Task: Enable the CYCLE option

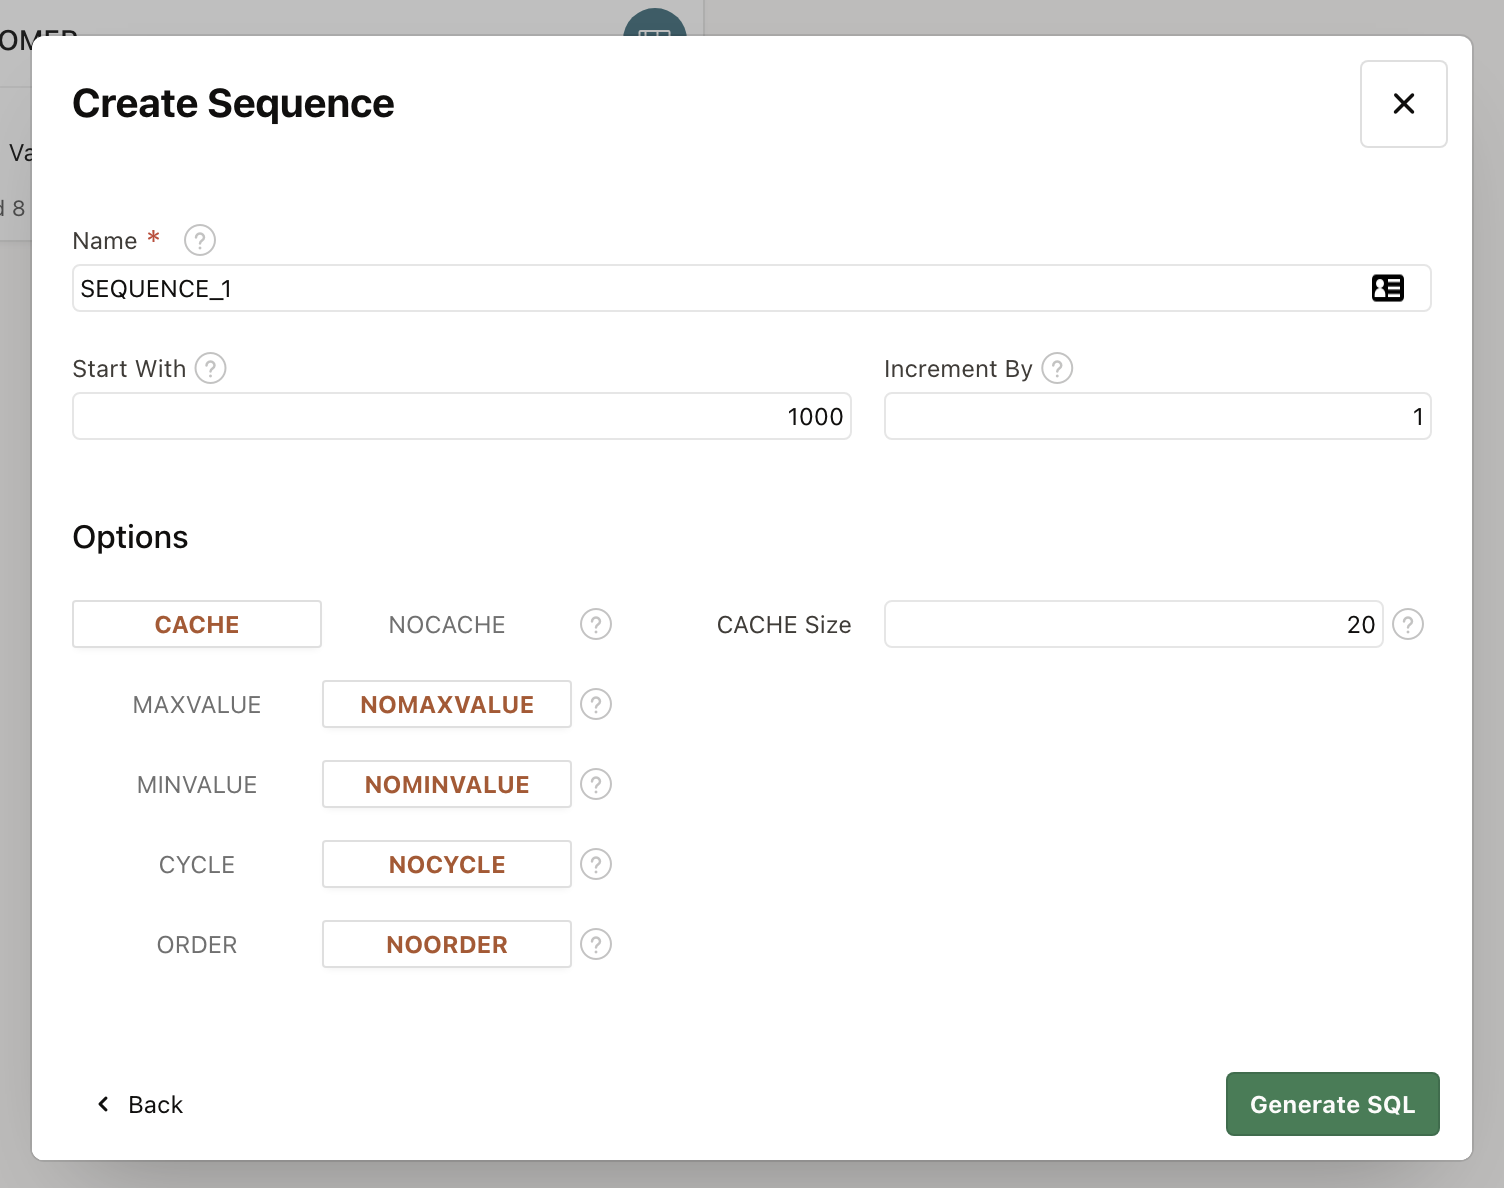Action: coord(197,864)
